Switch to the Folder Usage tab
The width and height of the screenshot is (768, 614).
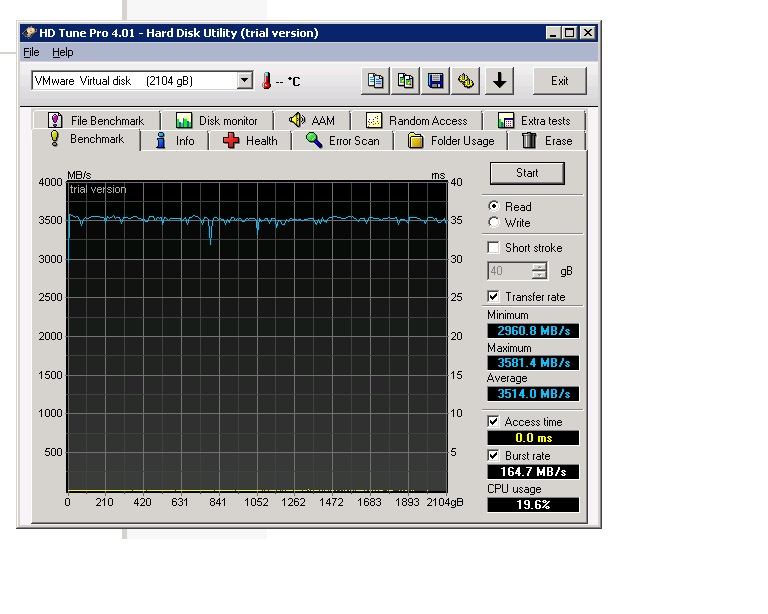coord(451,141)
